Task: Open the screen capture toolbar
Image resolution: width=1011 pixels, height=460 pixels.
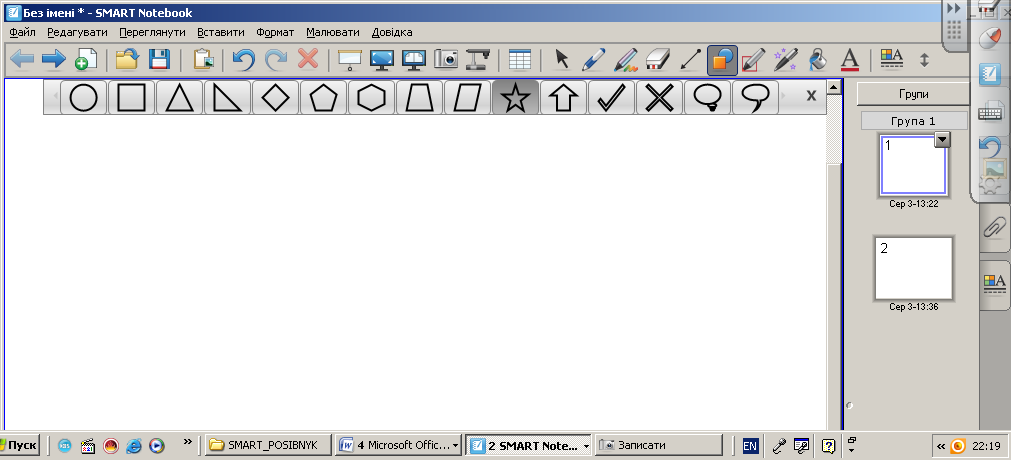Action: tap(446, 60)
